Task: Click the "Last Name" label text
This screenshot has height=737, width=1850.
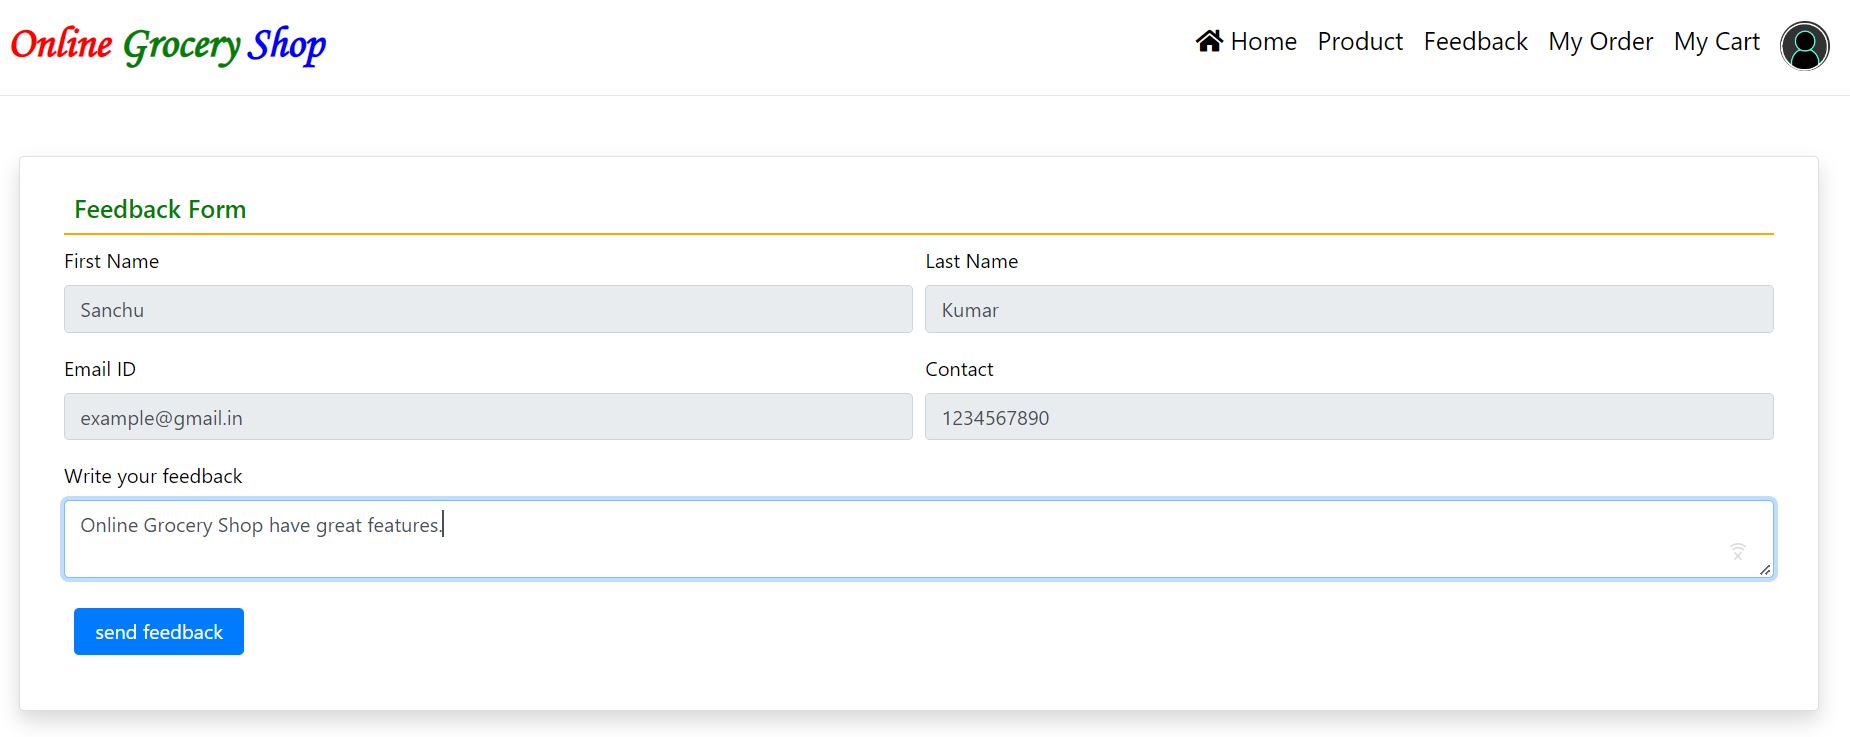Action: (x=971, y=261)
